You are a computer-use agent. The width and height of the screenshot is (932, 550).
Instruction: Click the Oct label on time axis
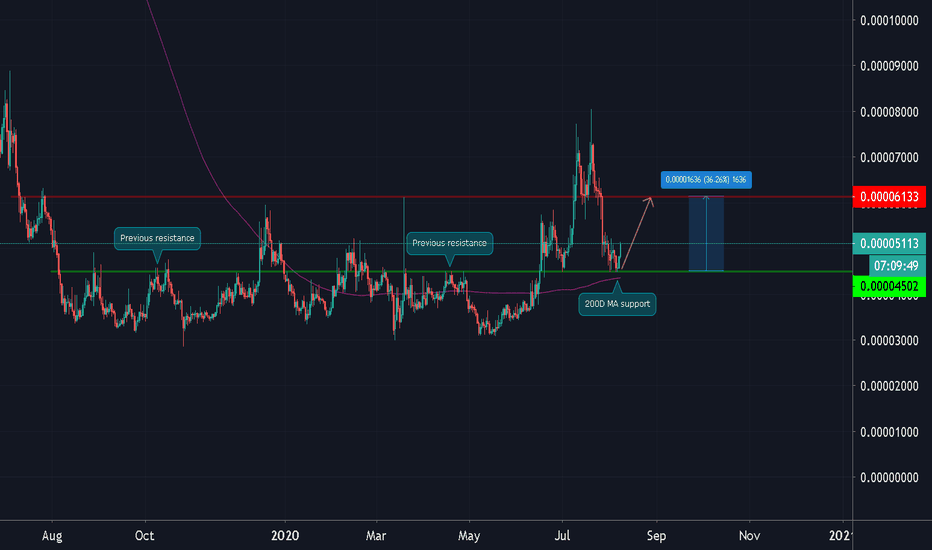(x=144, y=536)
